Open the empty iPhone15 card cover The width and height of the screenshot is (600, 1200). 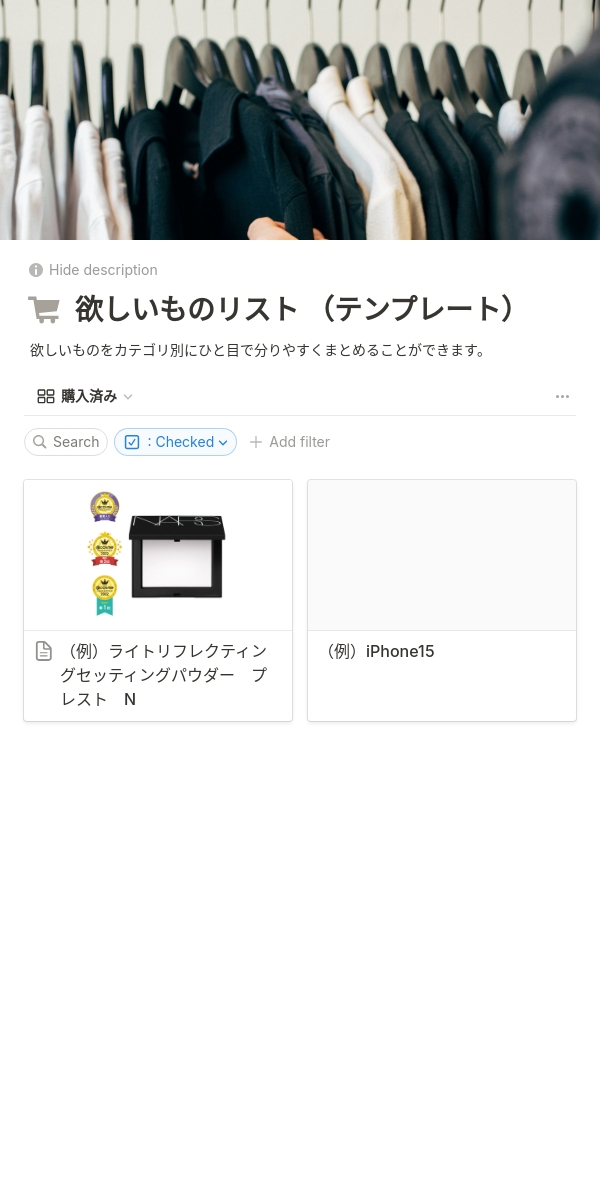click(x=442, y=555)
